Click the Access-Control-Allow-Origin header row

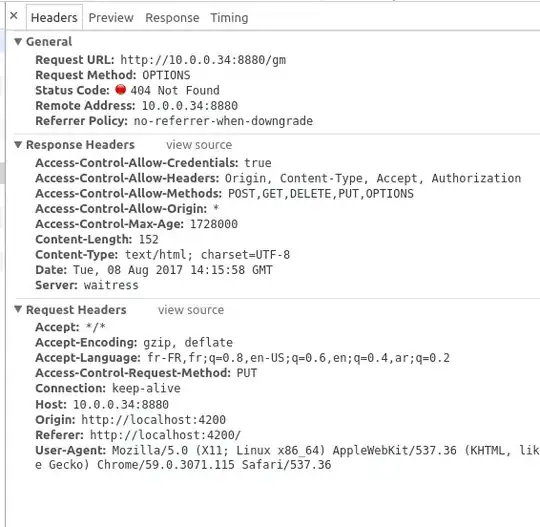(x=127, y=209)
